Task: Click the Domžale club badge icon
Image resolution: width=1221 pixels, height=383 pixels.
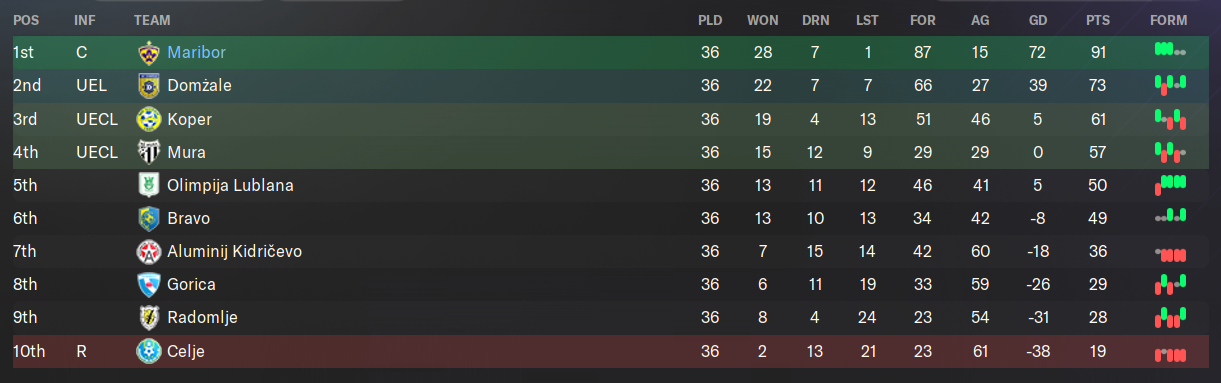Action: coord(149,86)
